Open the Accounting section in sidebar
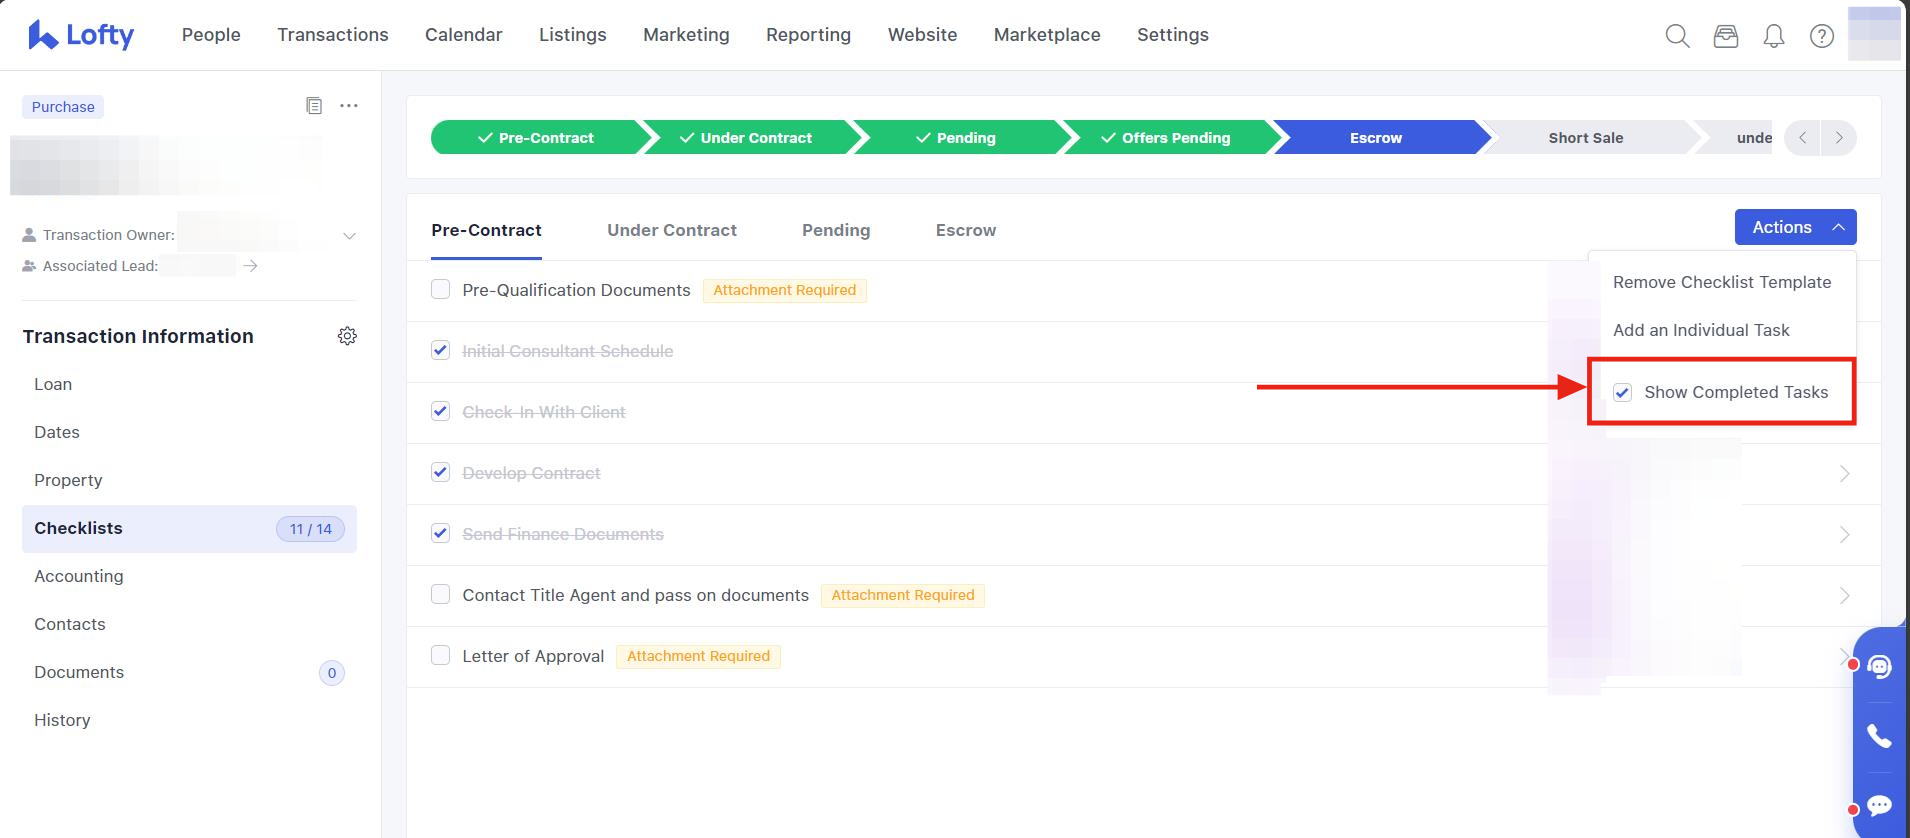The height and width of the screenshot is (838, 1910). pos(79,576)
